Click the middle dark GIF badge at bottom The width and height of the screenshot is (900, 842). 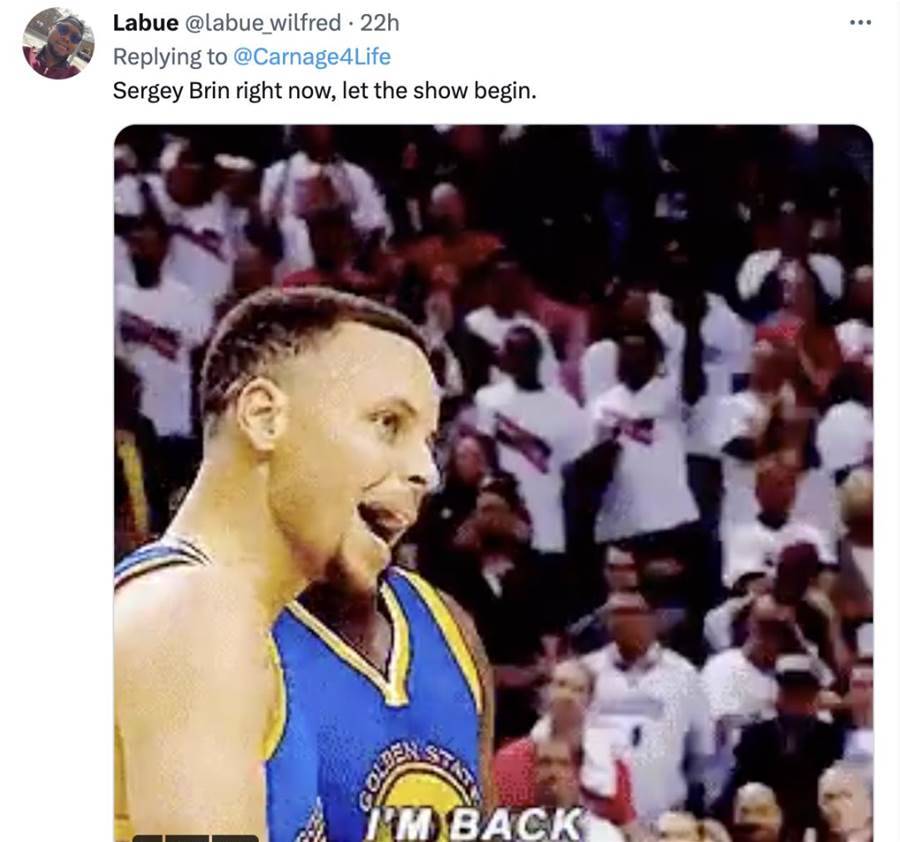[x=188, y=839]
